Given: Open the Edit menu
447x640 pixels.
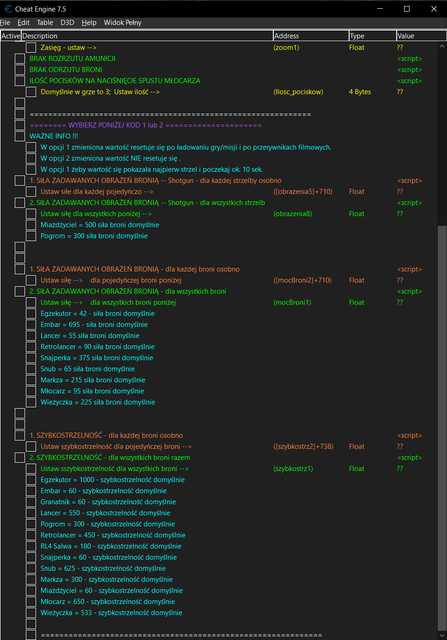Looking at the screenshot, I should (x=23, y=22).
